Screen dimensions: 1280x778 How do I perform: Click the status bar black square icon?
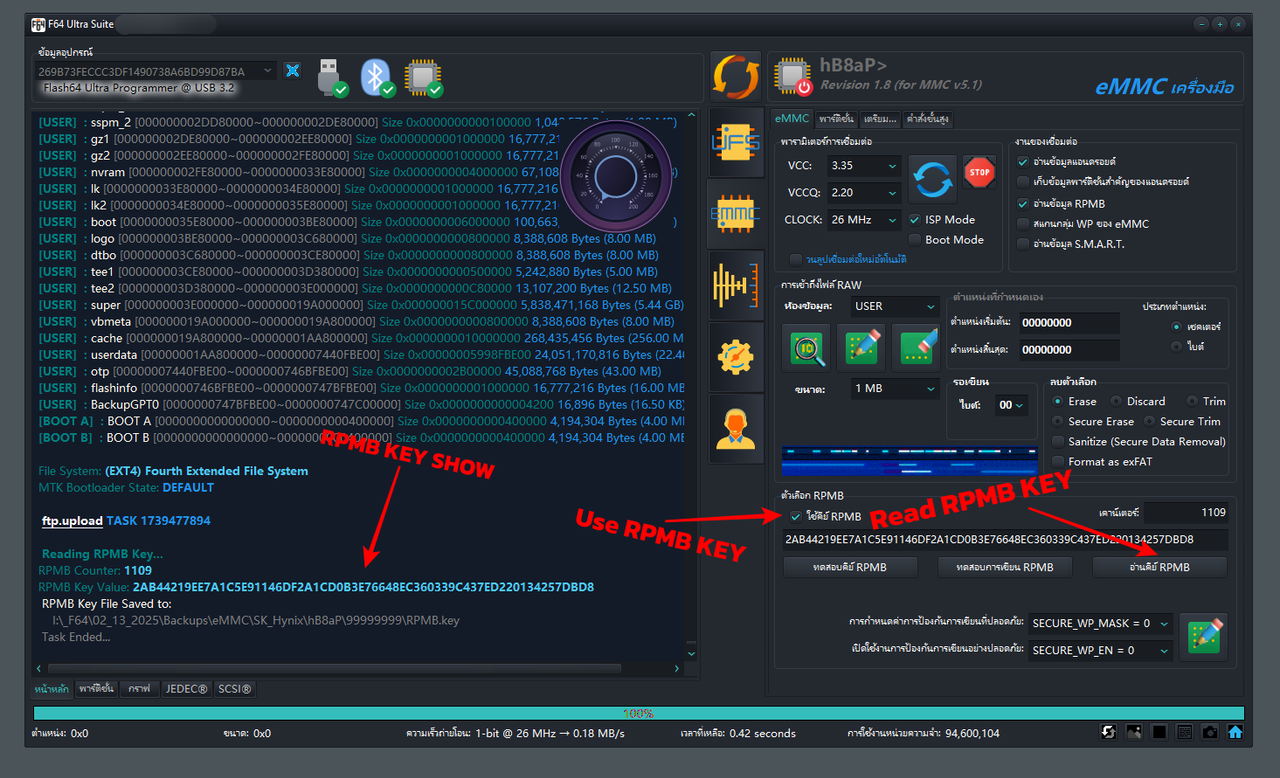[1159, 732]
